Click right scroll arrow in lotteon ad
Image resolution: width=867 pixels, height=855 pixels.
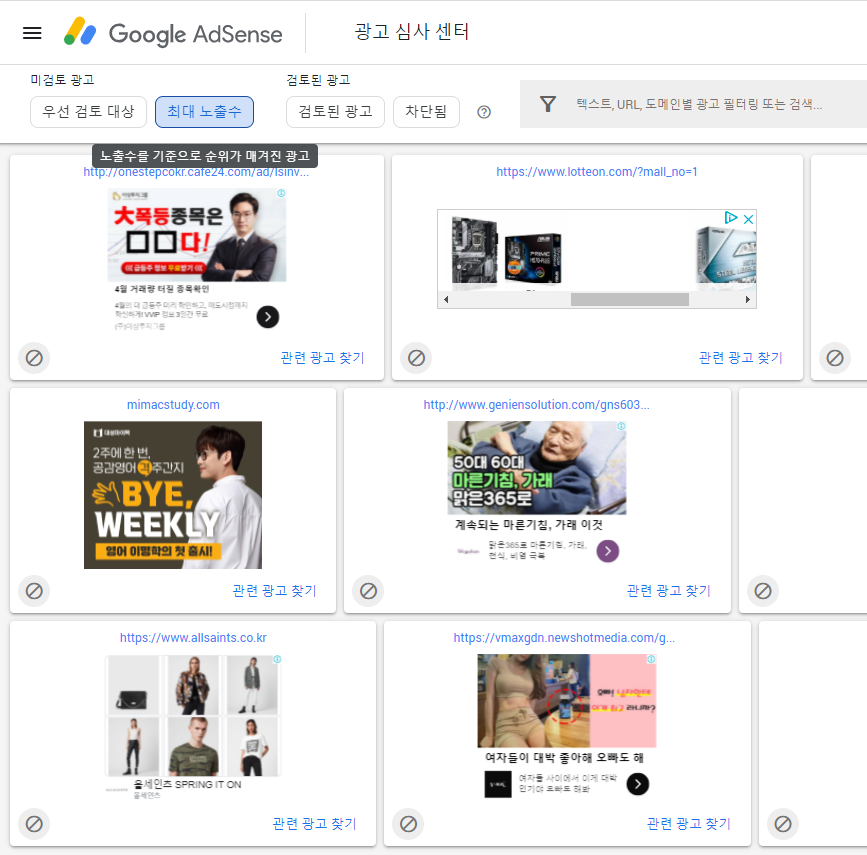point(748,299)
